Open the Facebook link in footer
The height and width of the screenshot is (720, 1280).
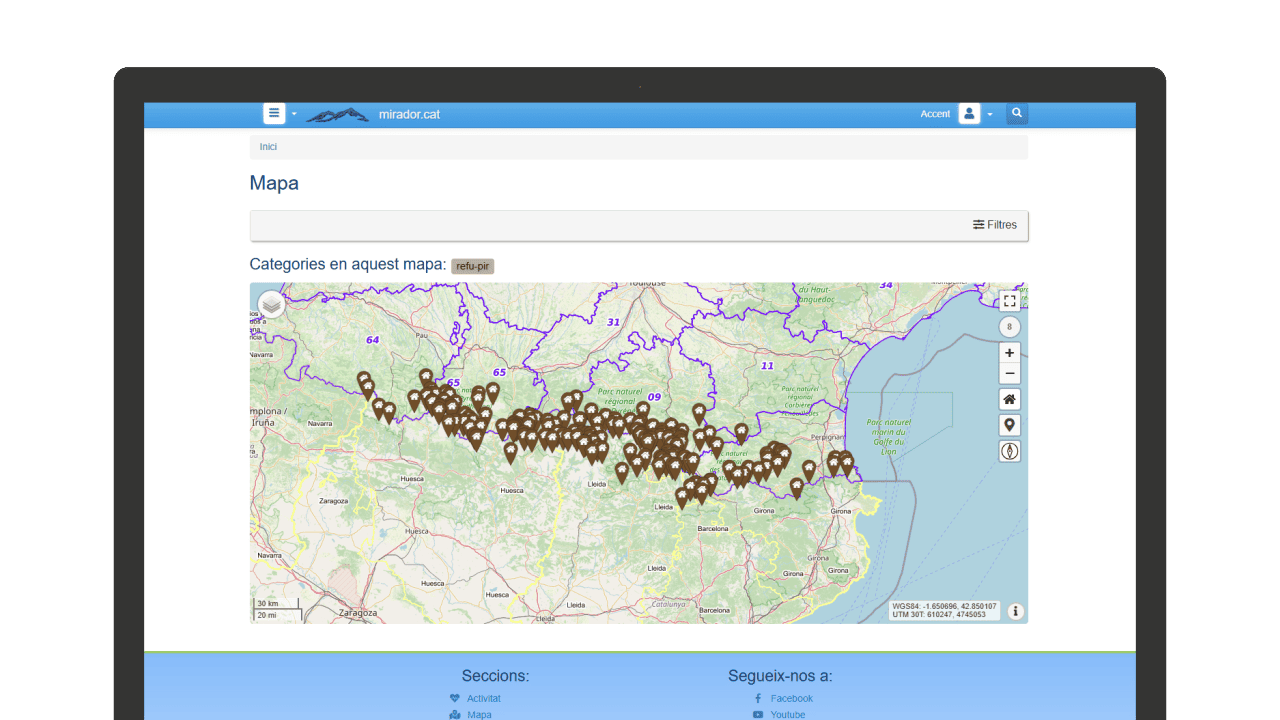click(791, 698)
